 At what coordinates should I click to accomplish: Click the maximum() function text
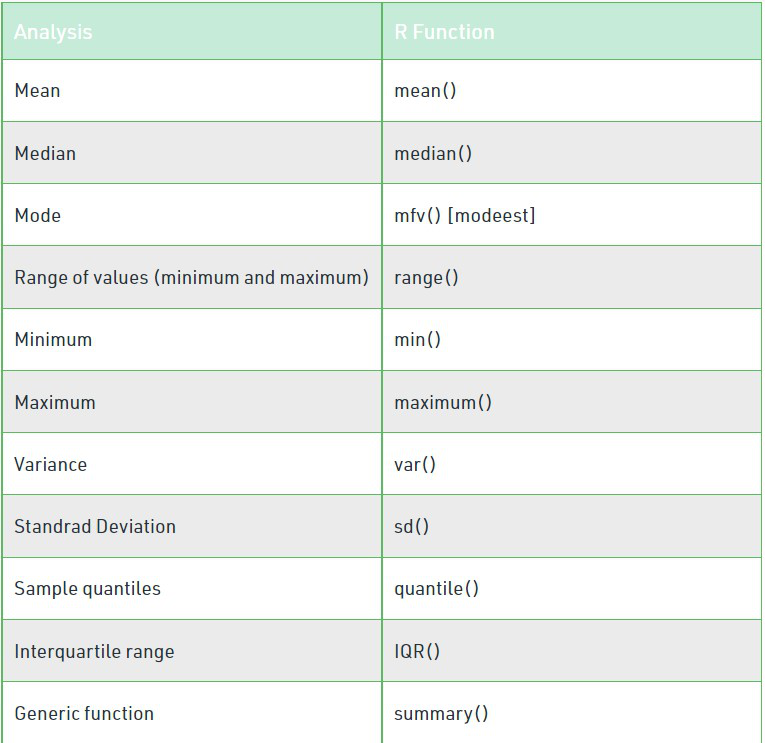443,402
